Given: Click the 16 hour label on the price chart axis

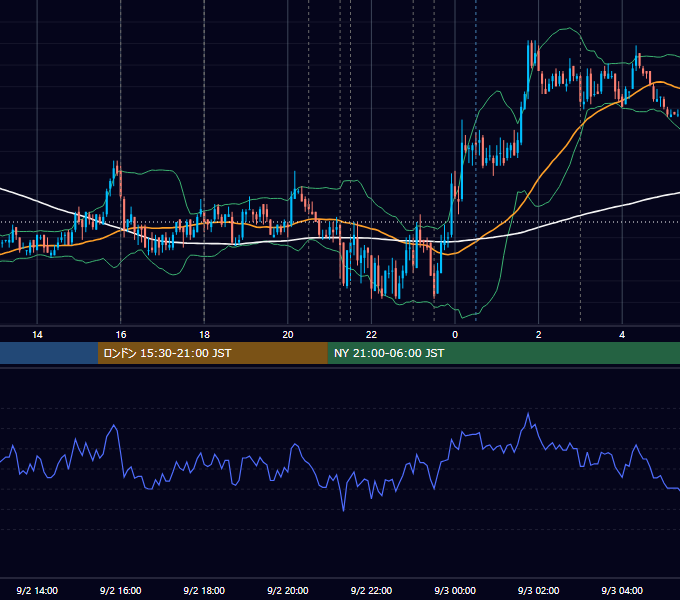Looking at the screenshot, I should [121, 335].
